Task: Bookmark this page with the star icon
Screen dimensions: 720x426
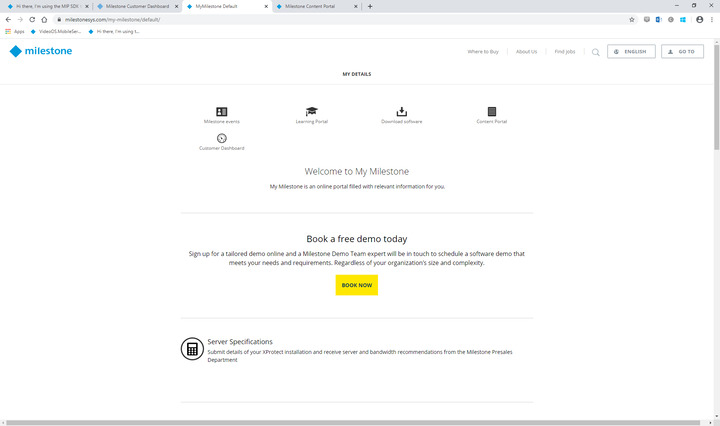Action: pyautogui.click(x=632, y=19)
